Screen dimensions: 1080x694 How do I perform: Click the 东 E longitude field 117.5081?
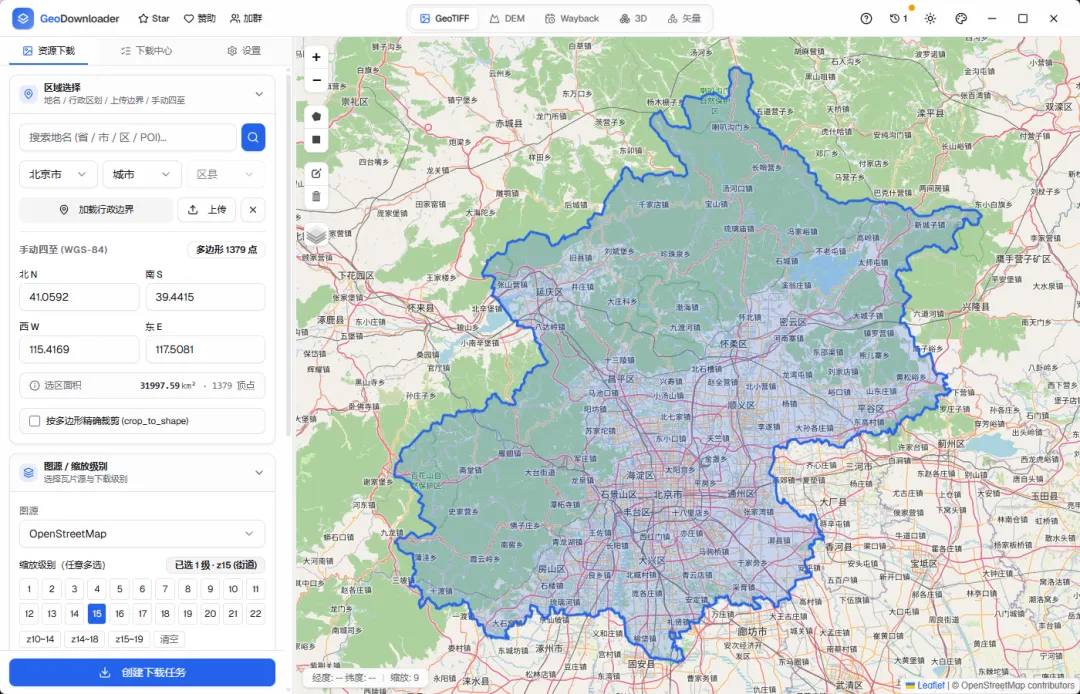click(205, 349)
